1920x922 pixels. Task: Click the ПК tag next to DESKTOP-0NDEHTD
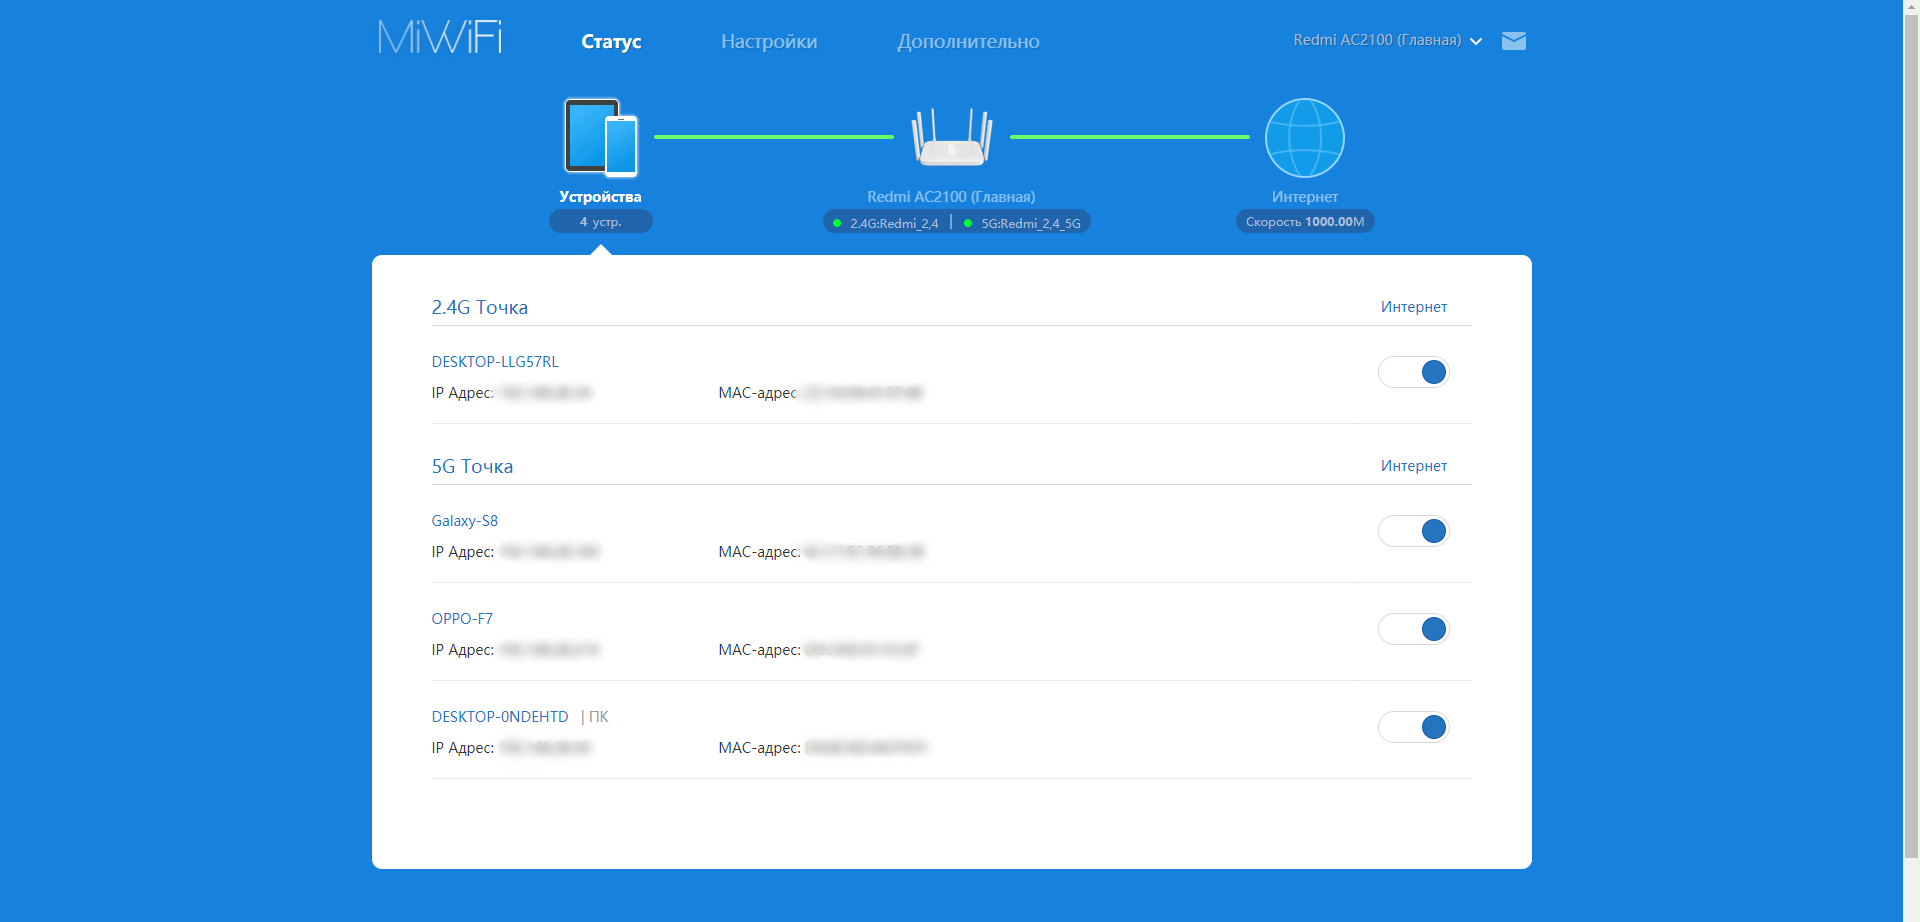pyautogui.click(x=598, y=717)
